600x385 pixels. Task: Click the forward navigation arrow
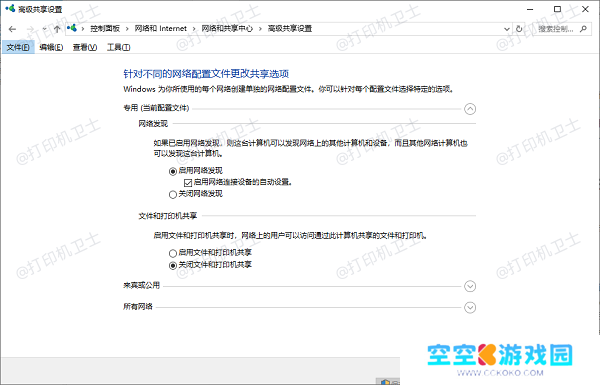point(31,29)
